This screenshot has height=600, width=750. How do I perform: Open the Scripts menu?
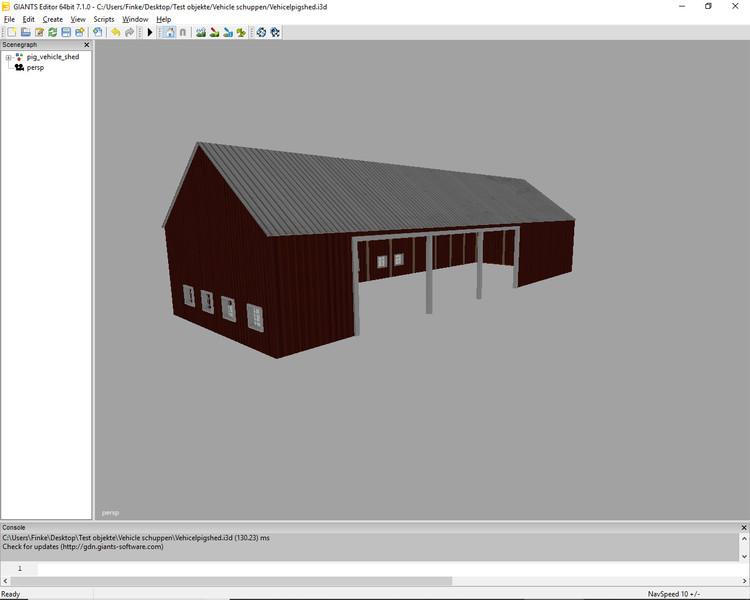pos(103,19)
